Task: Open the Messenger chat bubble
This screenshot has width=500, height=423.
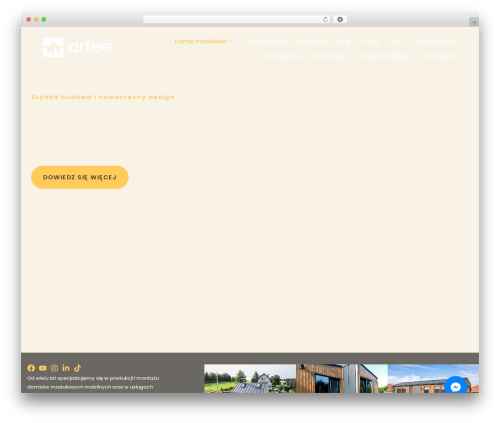Action: click(456, 386)
